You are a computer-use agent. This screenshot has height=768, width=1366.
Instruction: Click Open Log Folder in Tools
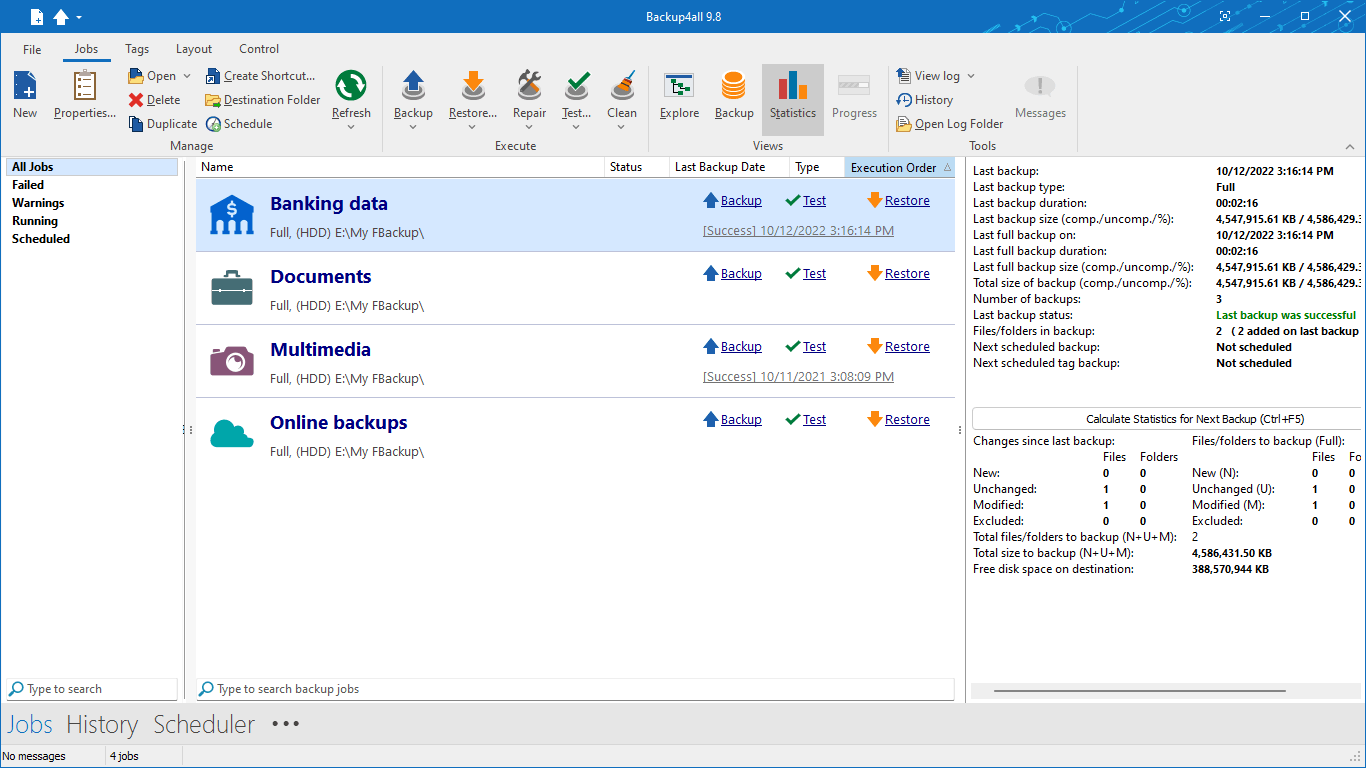click(950, 124)
